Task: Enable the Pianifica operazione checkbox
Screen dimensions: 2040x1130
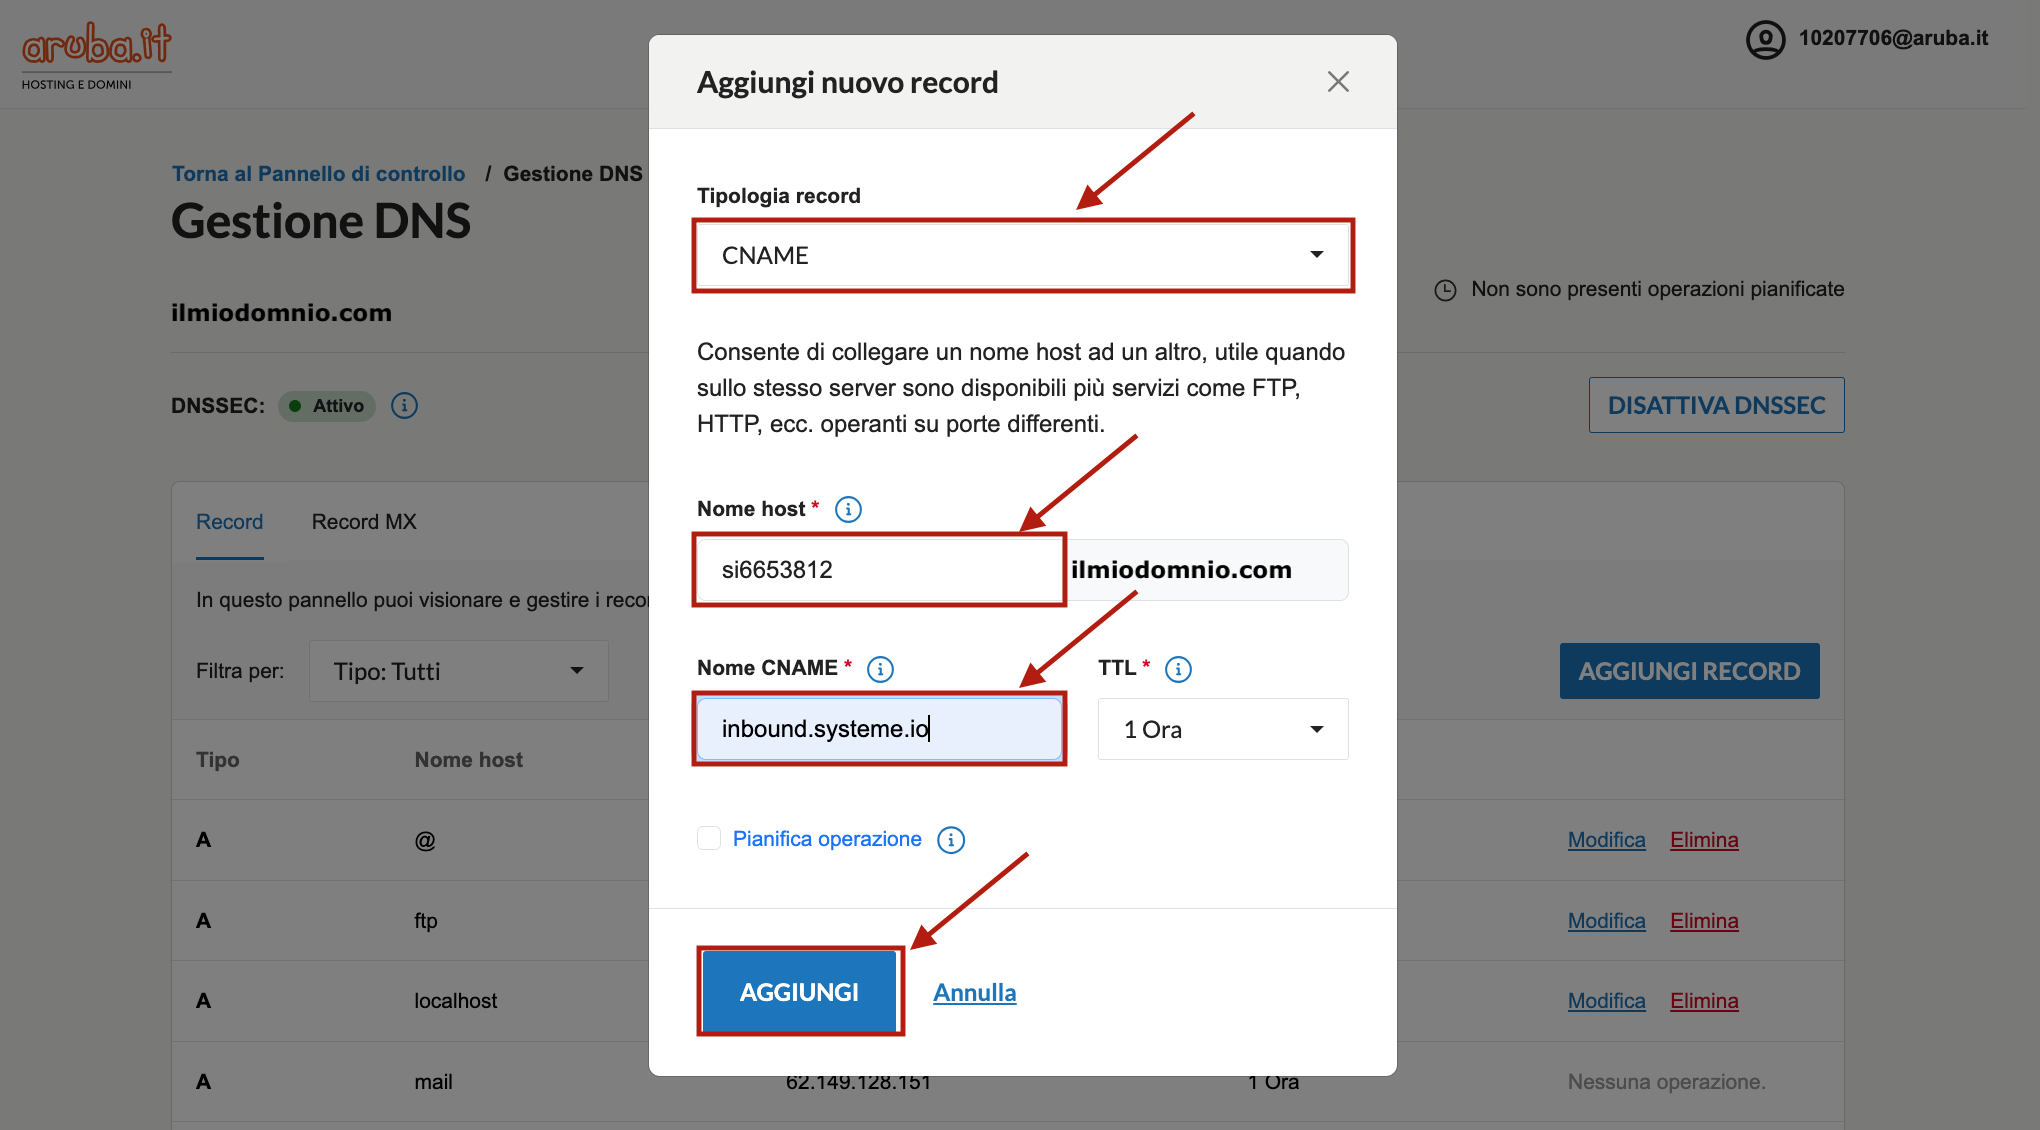Action: click(x=709, y=838)
